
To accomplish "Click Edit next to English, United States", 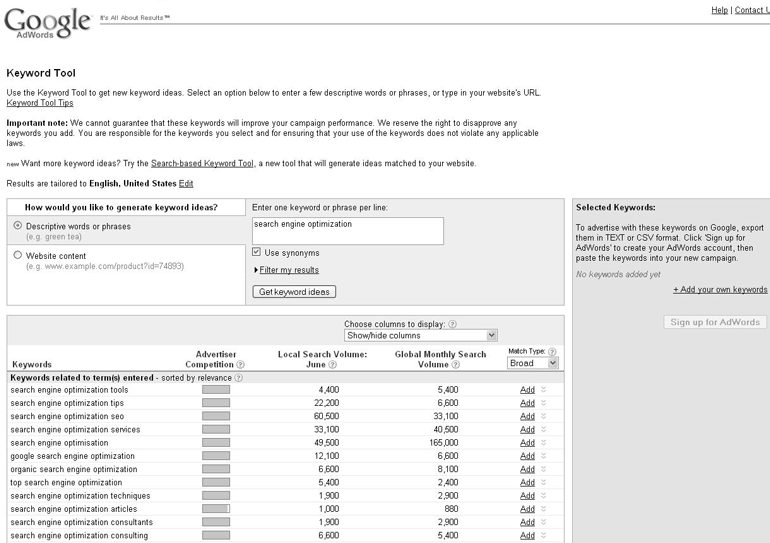I will [x=186, y=184].
